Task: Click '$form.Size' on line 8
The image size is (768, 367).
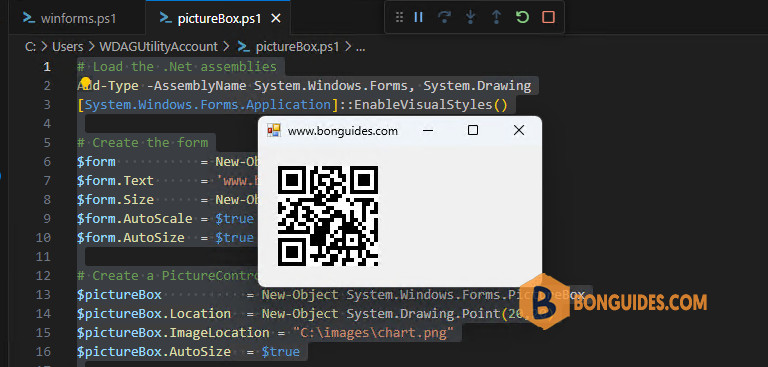Action: pos(115,199)
